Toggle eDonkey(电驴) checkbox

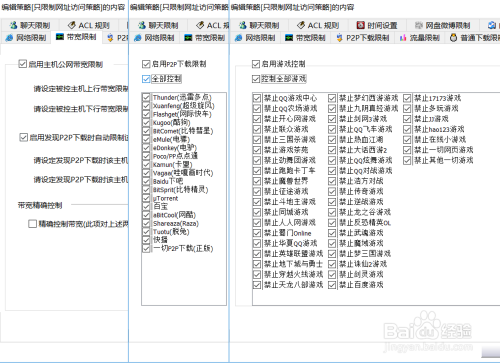pyautogui.click(x=146, y=148)
